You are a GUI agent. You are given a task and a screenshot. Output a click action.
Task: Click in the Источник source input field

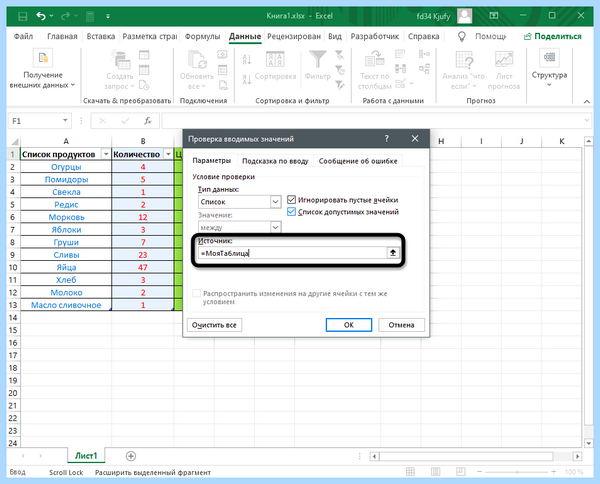pyautogui.click(x=292, y=253)
